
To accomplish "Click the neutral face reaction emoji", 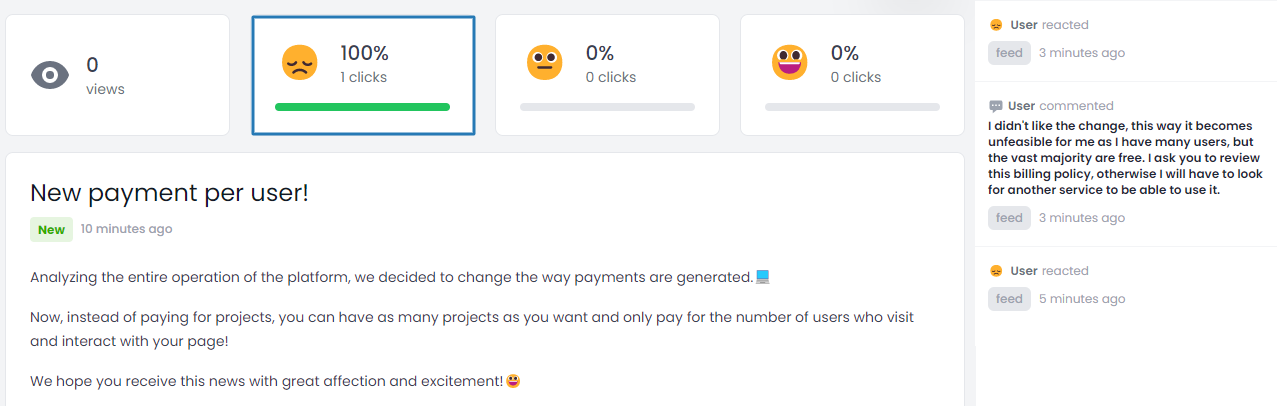I will coord(545,62).
